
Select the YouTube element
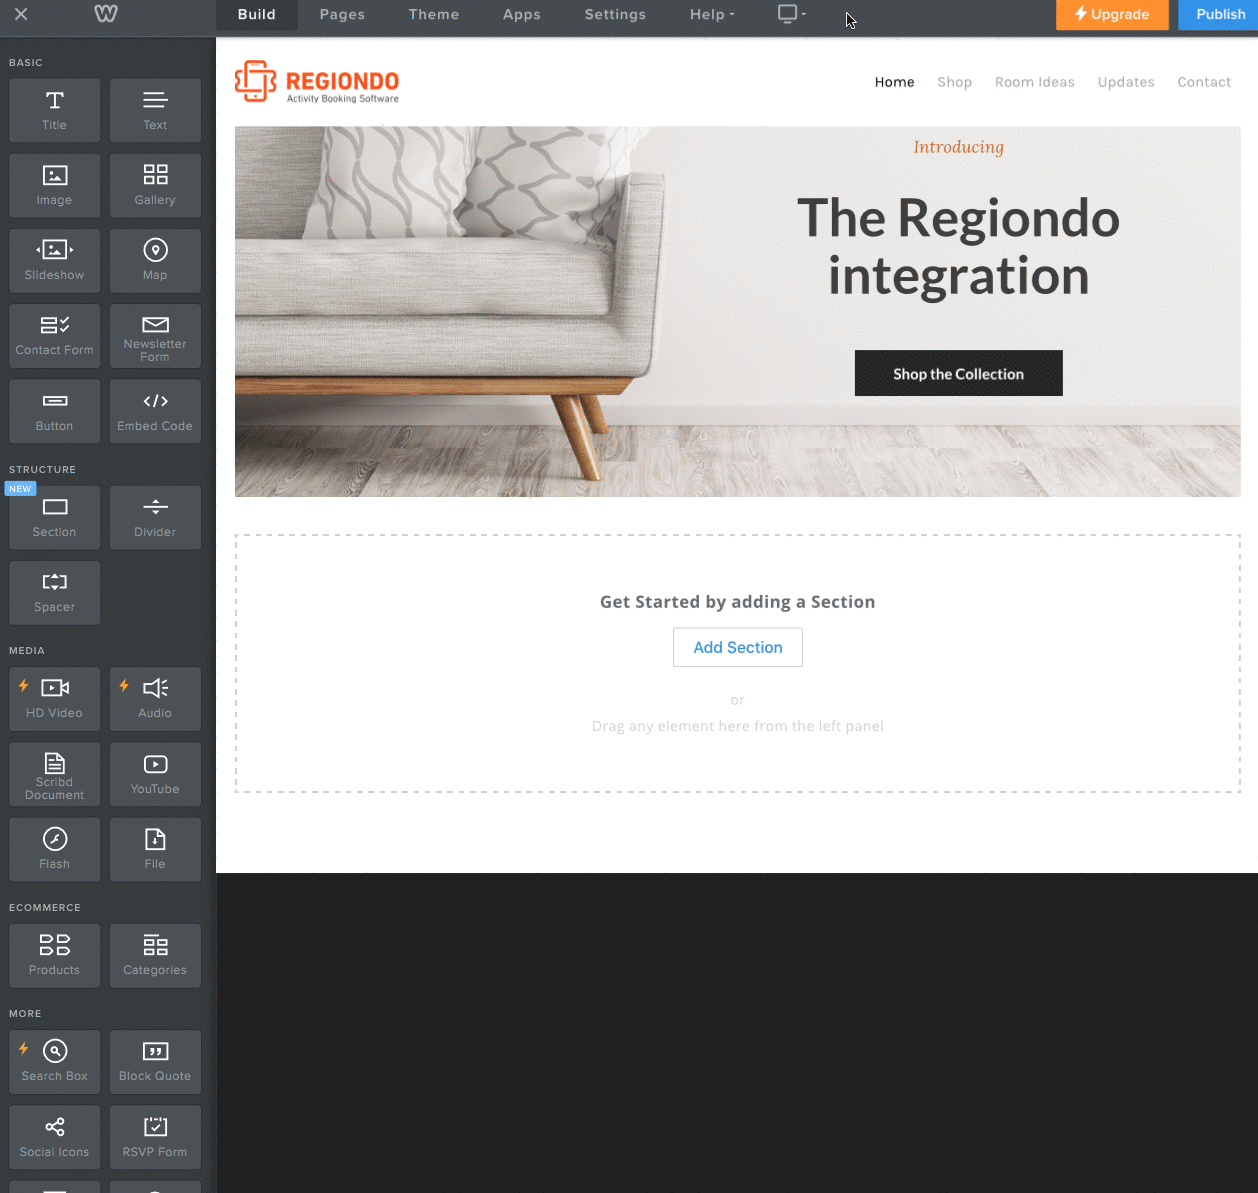(155, 774)
